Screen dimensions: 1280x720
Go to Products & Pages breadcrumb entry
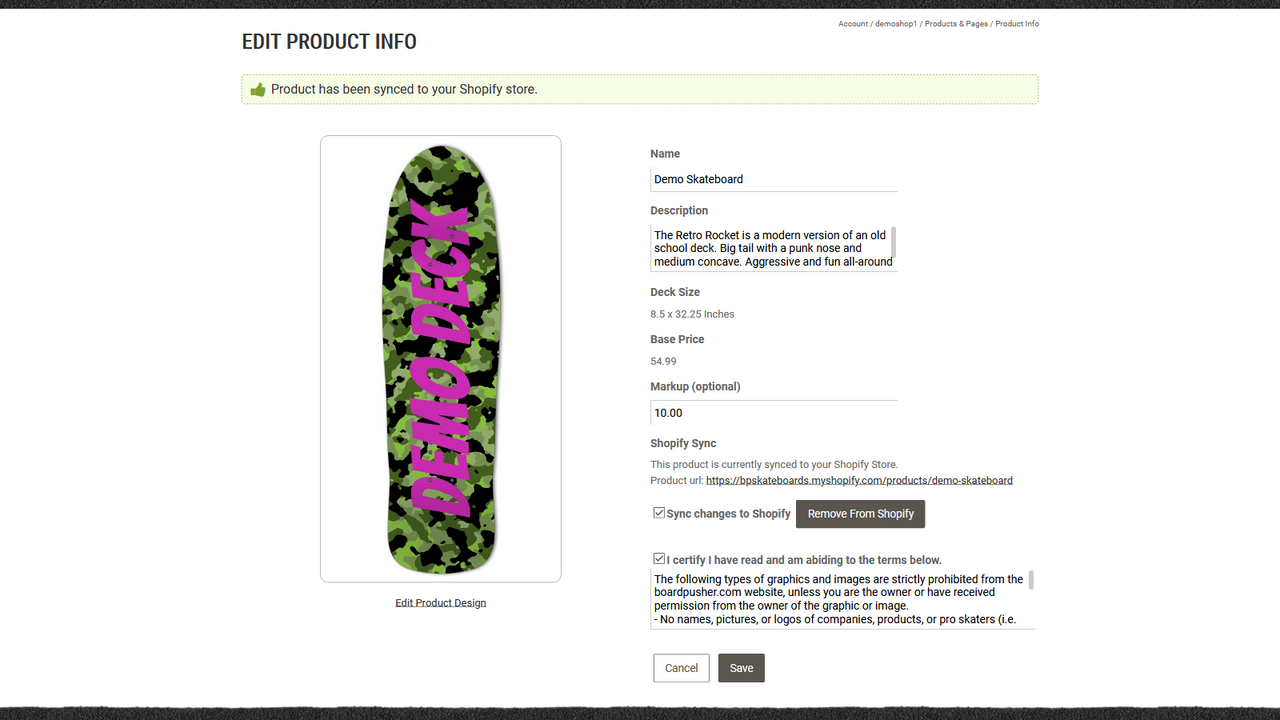956,23
